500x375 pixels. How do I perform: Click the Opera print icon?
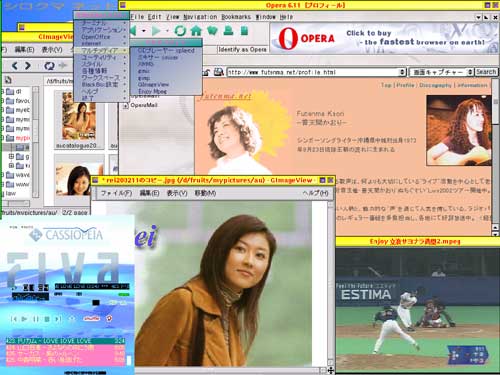pos(228,30)
